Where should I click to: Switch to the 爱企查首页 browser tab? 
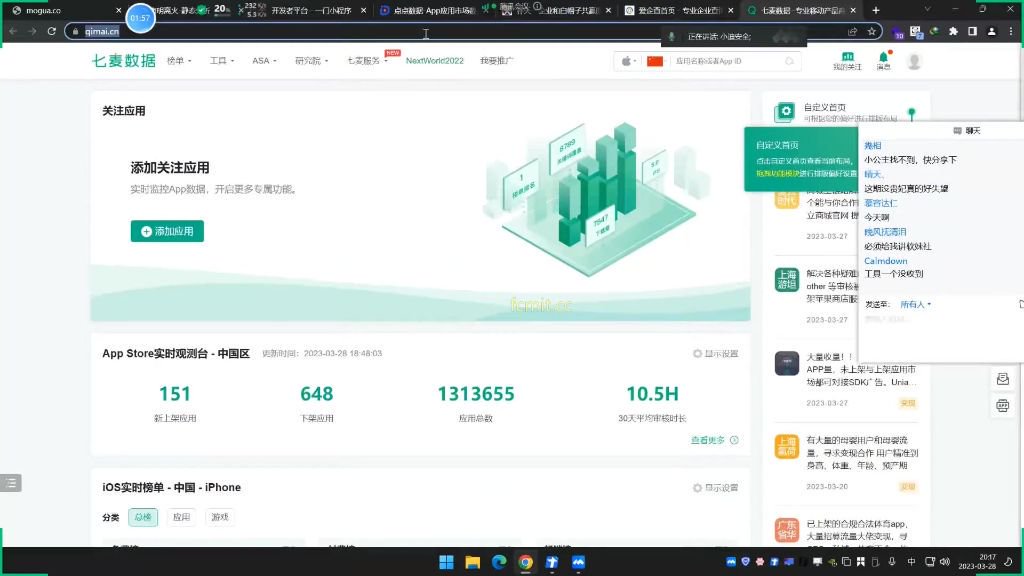(x=678, y=10)
